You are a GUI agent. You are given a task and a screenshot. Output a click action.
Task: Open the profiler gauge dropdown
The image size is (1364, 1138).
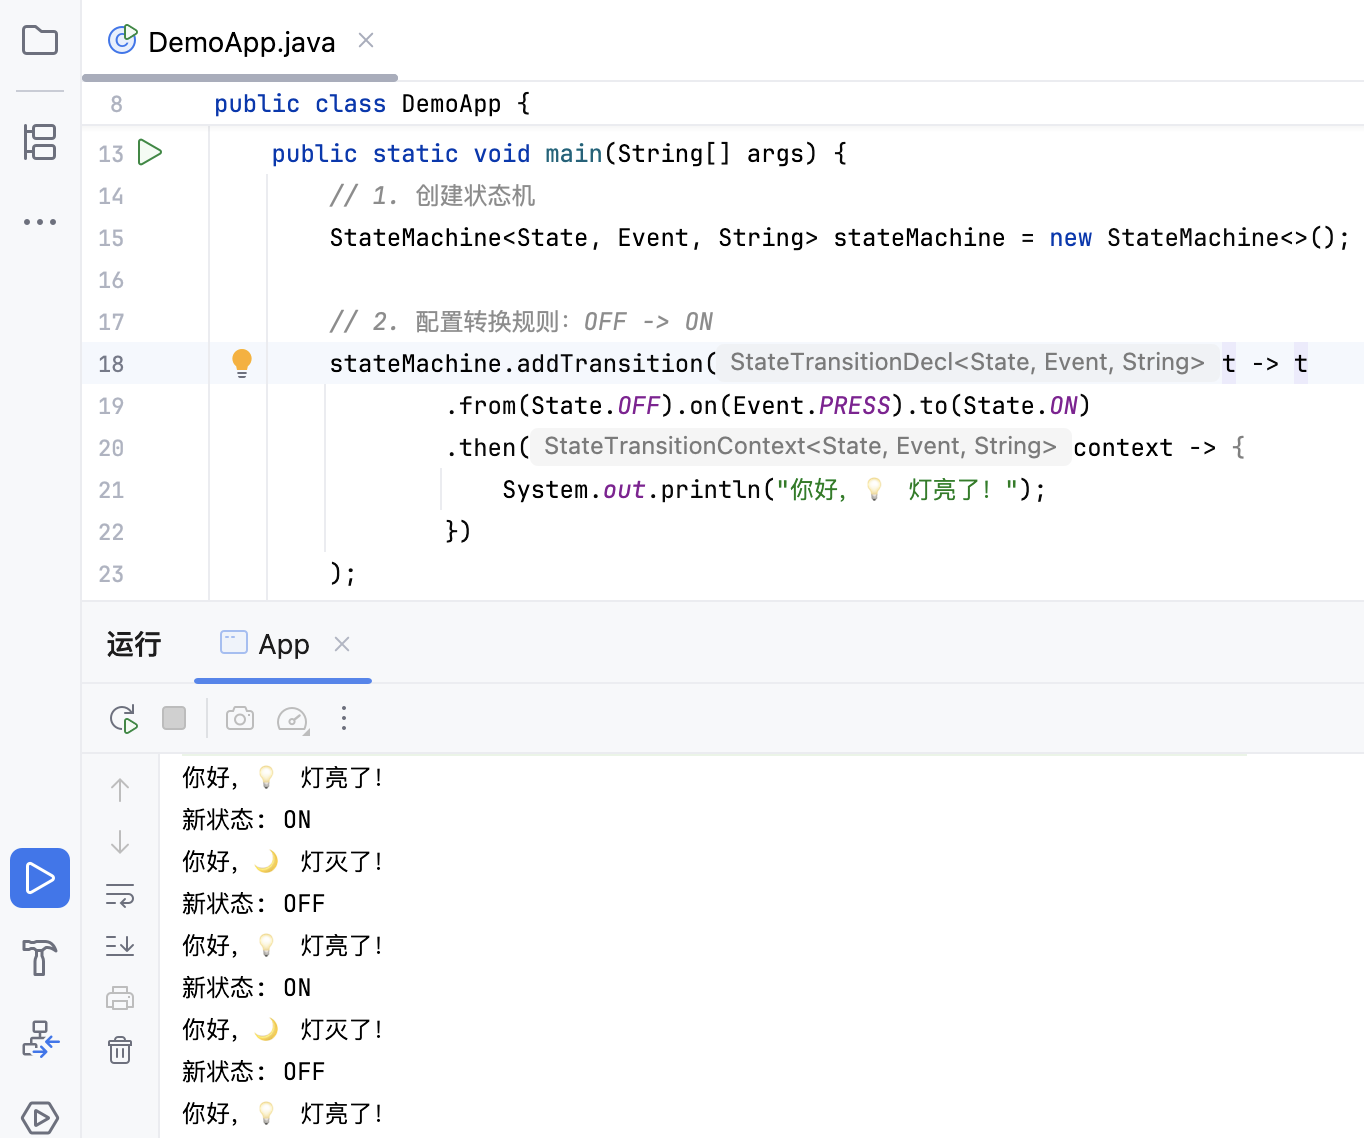tap(293, 719)
